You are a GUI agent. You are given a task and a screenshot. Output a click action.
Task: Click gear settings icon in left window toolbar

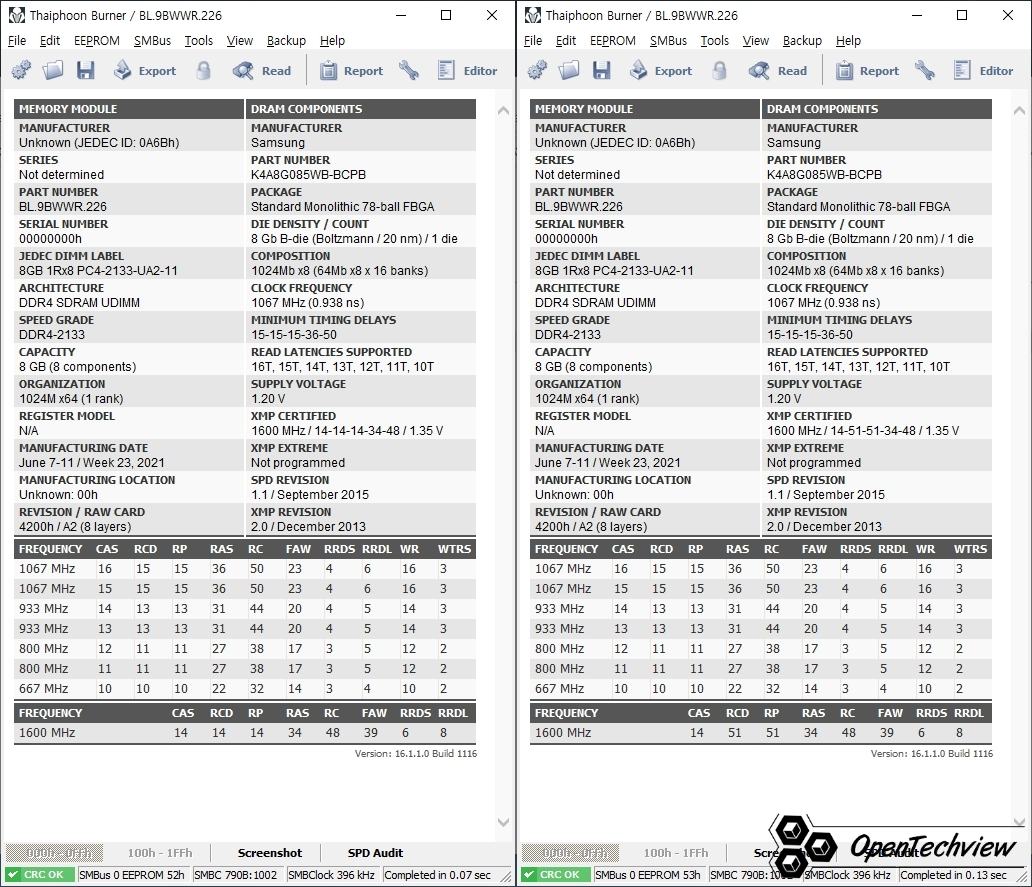[21, 70]
